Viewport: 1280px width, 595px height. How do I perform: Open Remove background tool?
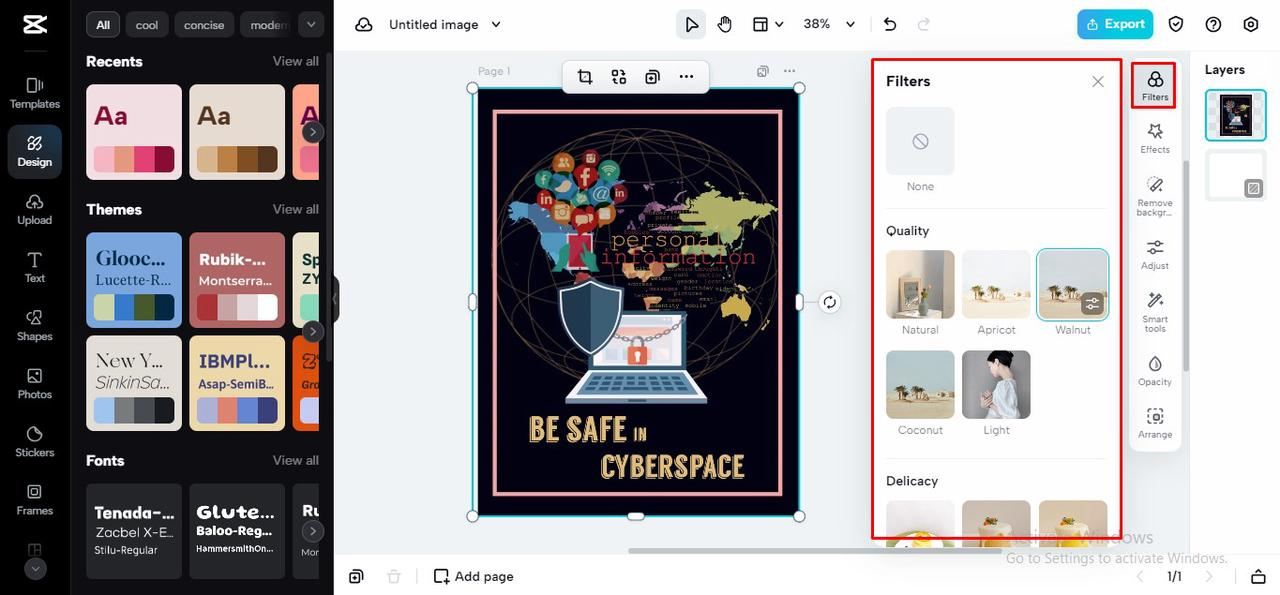point(1155,196)
